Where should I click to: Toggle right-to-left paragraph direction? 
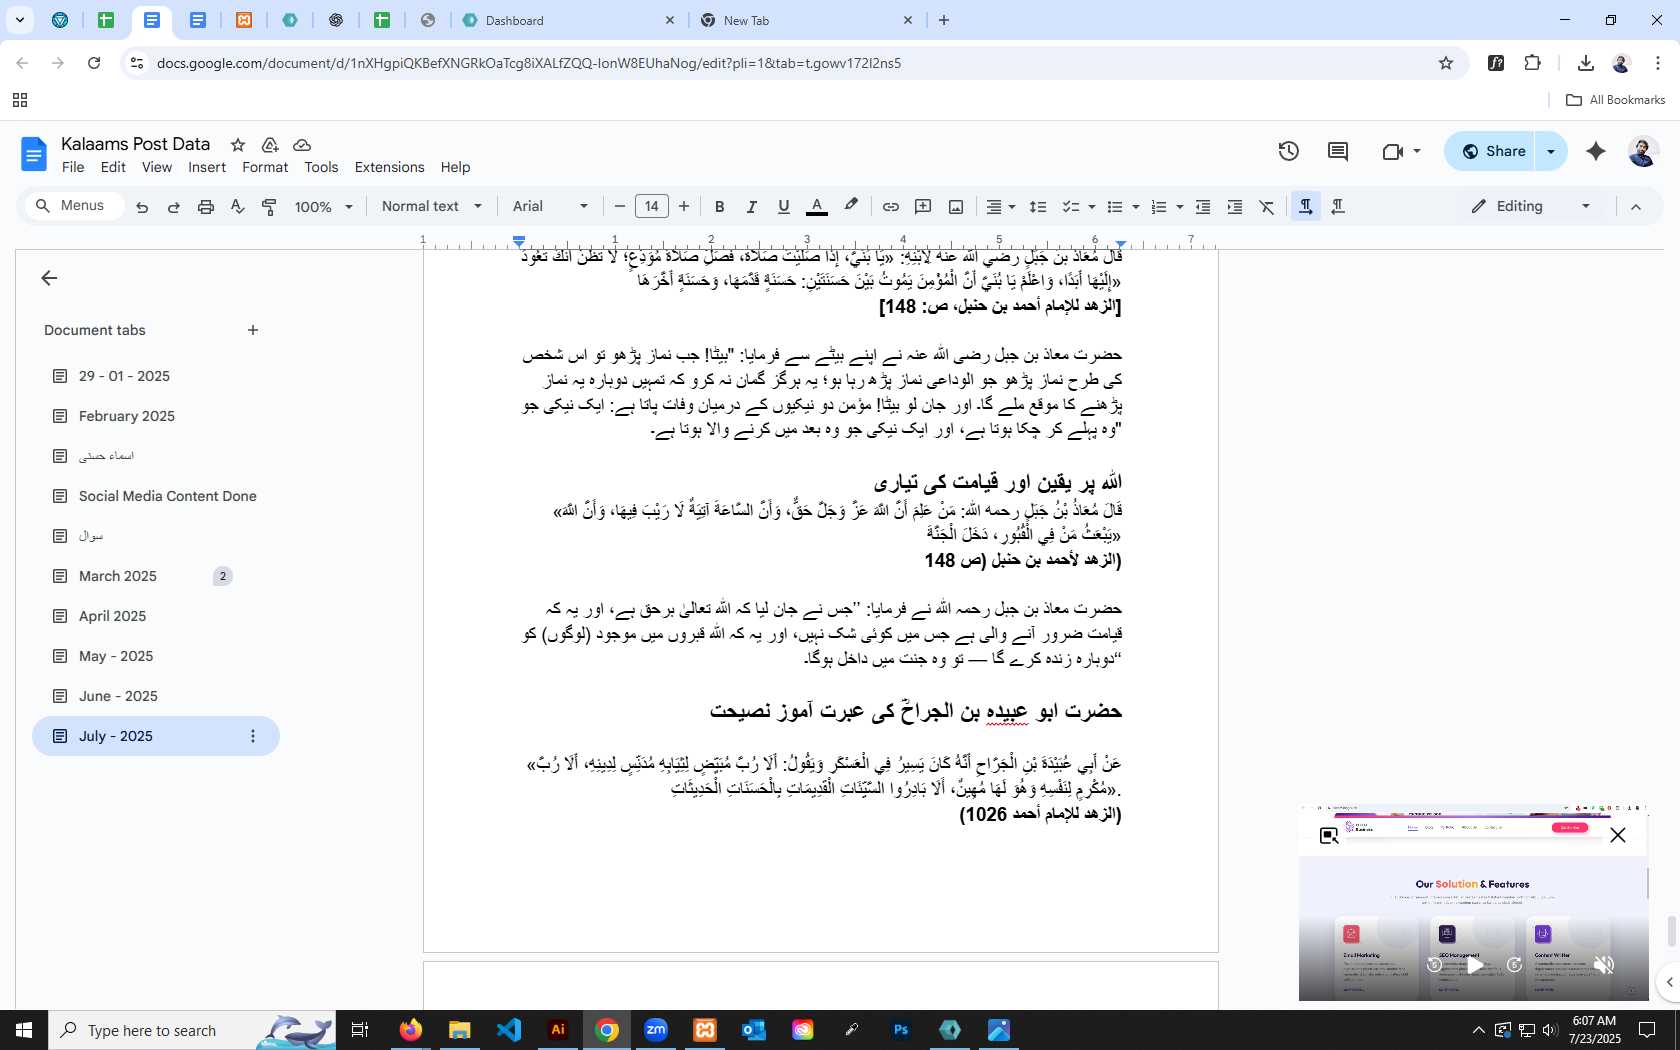point(1338,207)
